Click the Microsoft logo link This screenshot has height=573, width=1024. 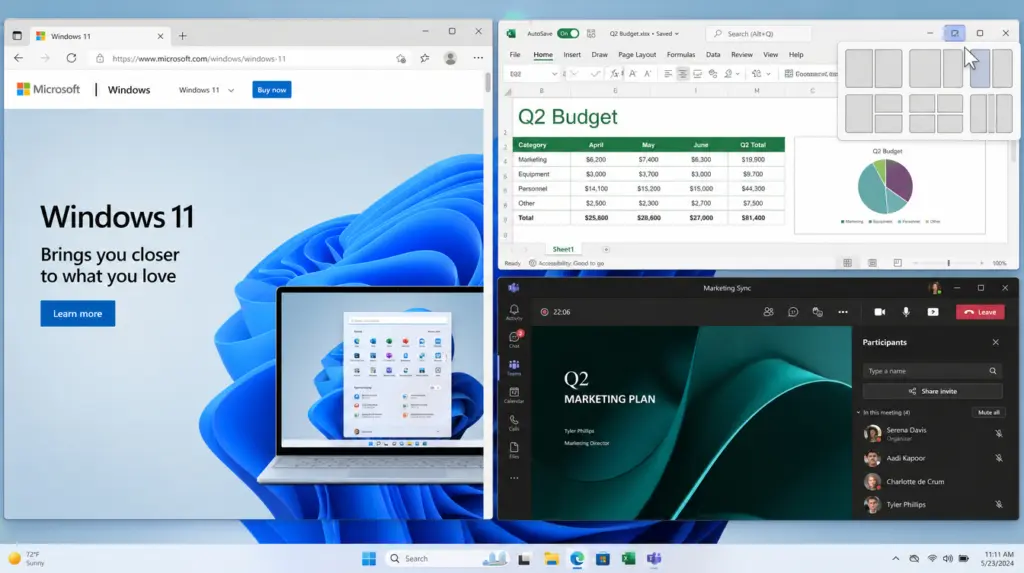48,90
